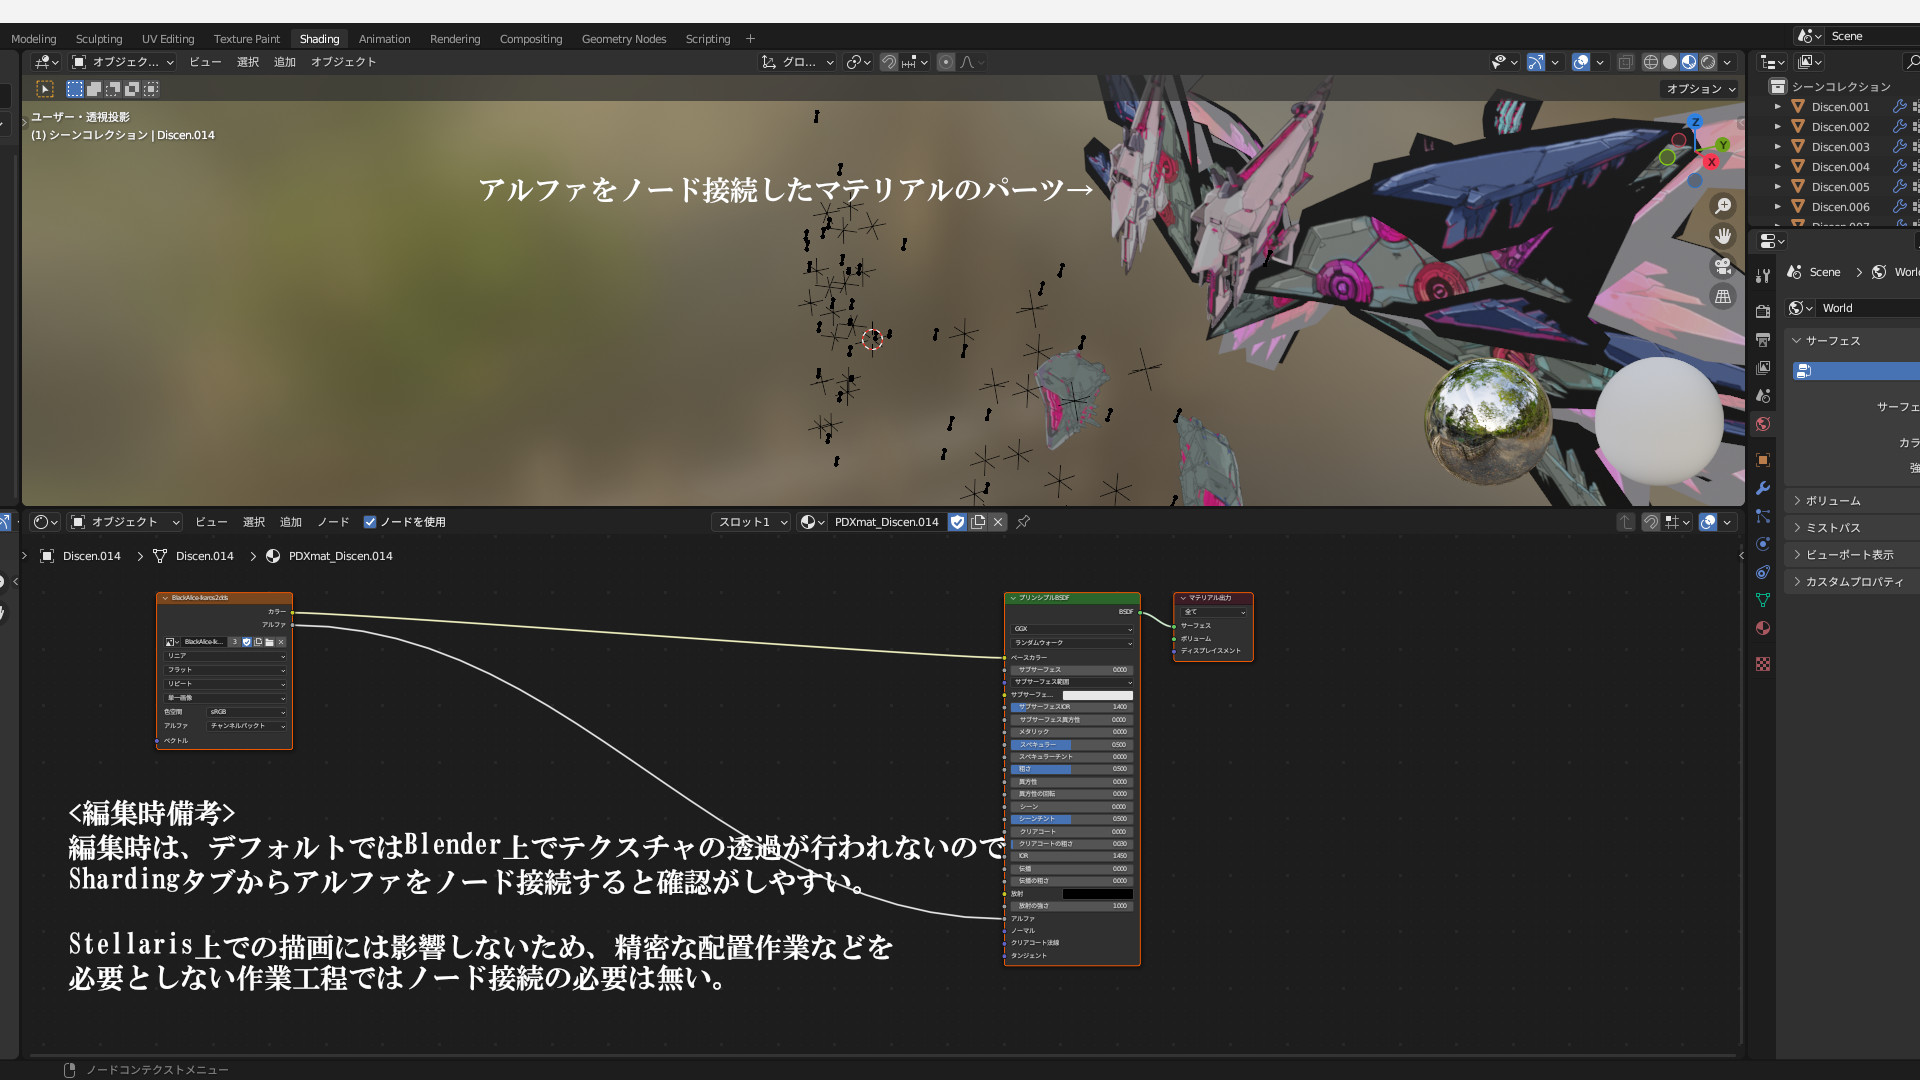Screen dimensions: 1920x1080
Task: Open Tool properties tab in Properties editor
Action: 1763,276
